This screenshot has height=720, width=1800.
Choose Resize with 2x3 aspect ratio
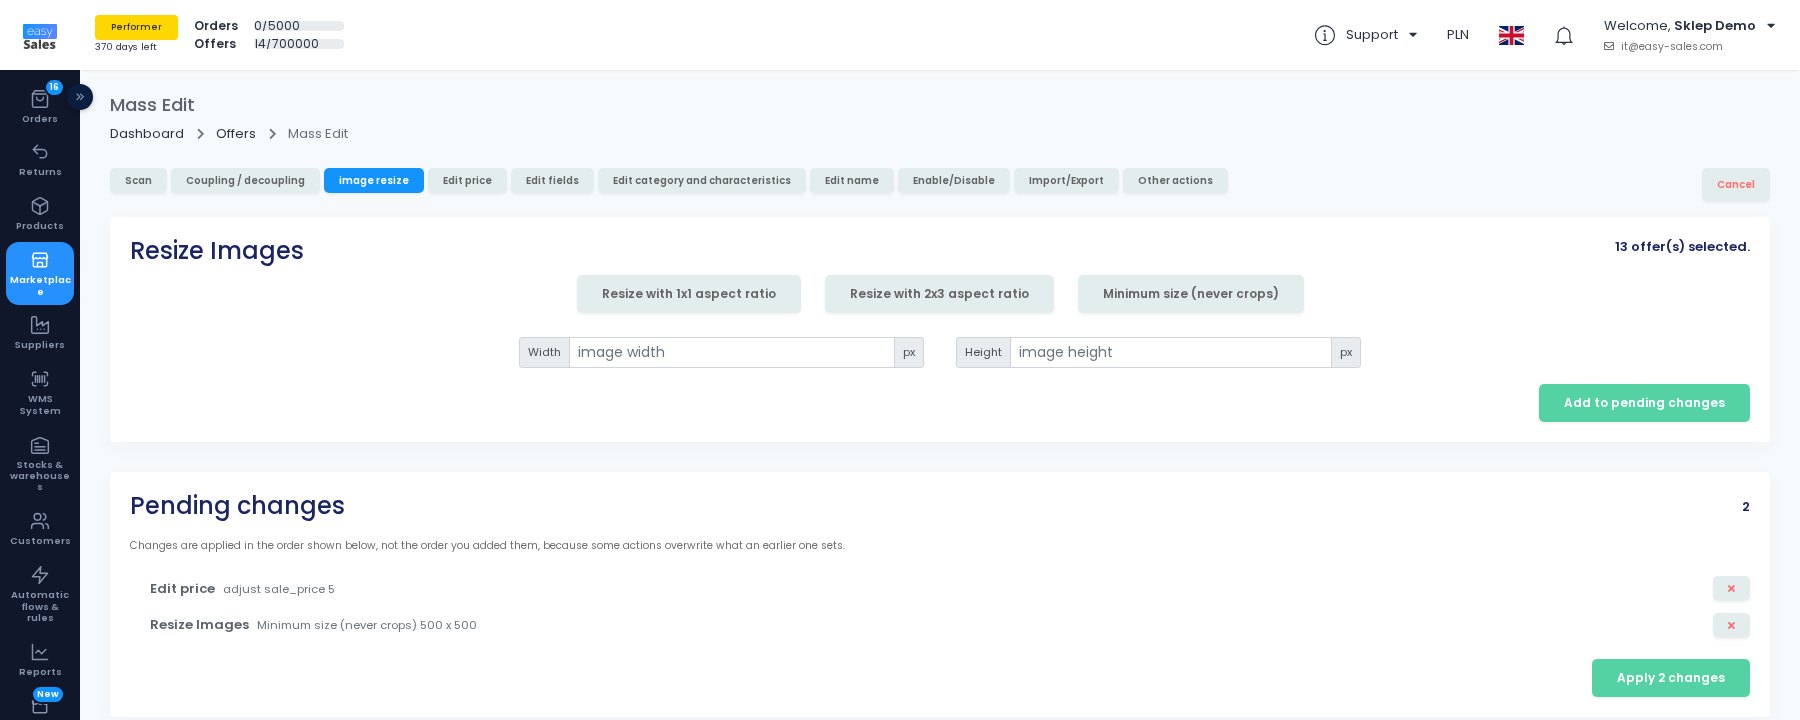point(939,294)
